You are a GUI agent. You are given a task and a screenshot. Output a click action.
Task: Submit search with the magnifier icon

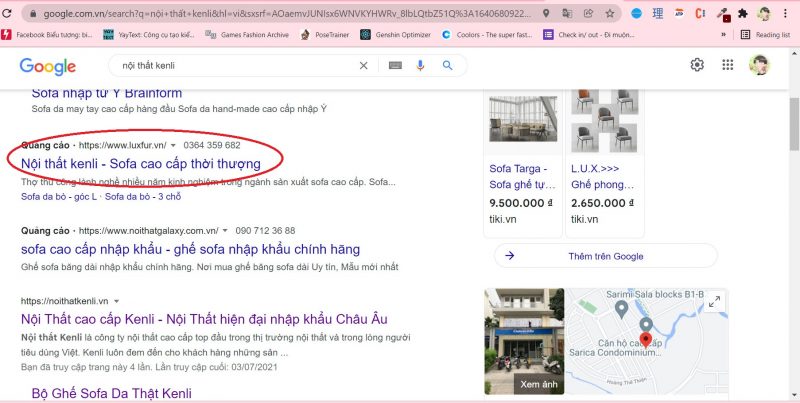pyautogui.click(x=447, y=65)
